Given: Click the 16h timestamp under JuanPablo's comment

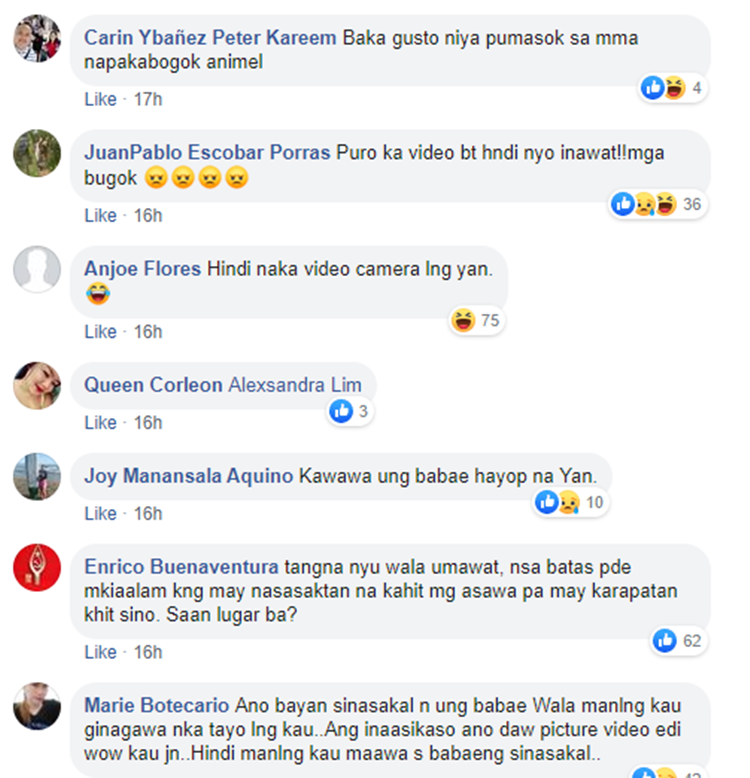Looking at the screenshot, I should (148, 215).
